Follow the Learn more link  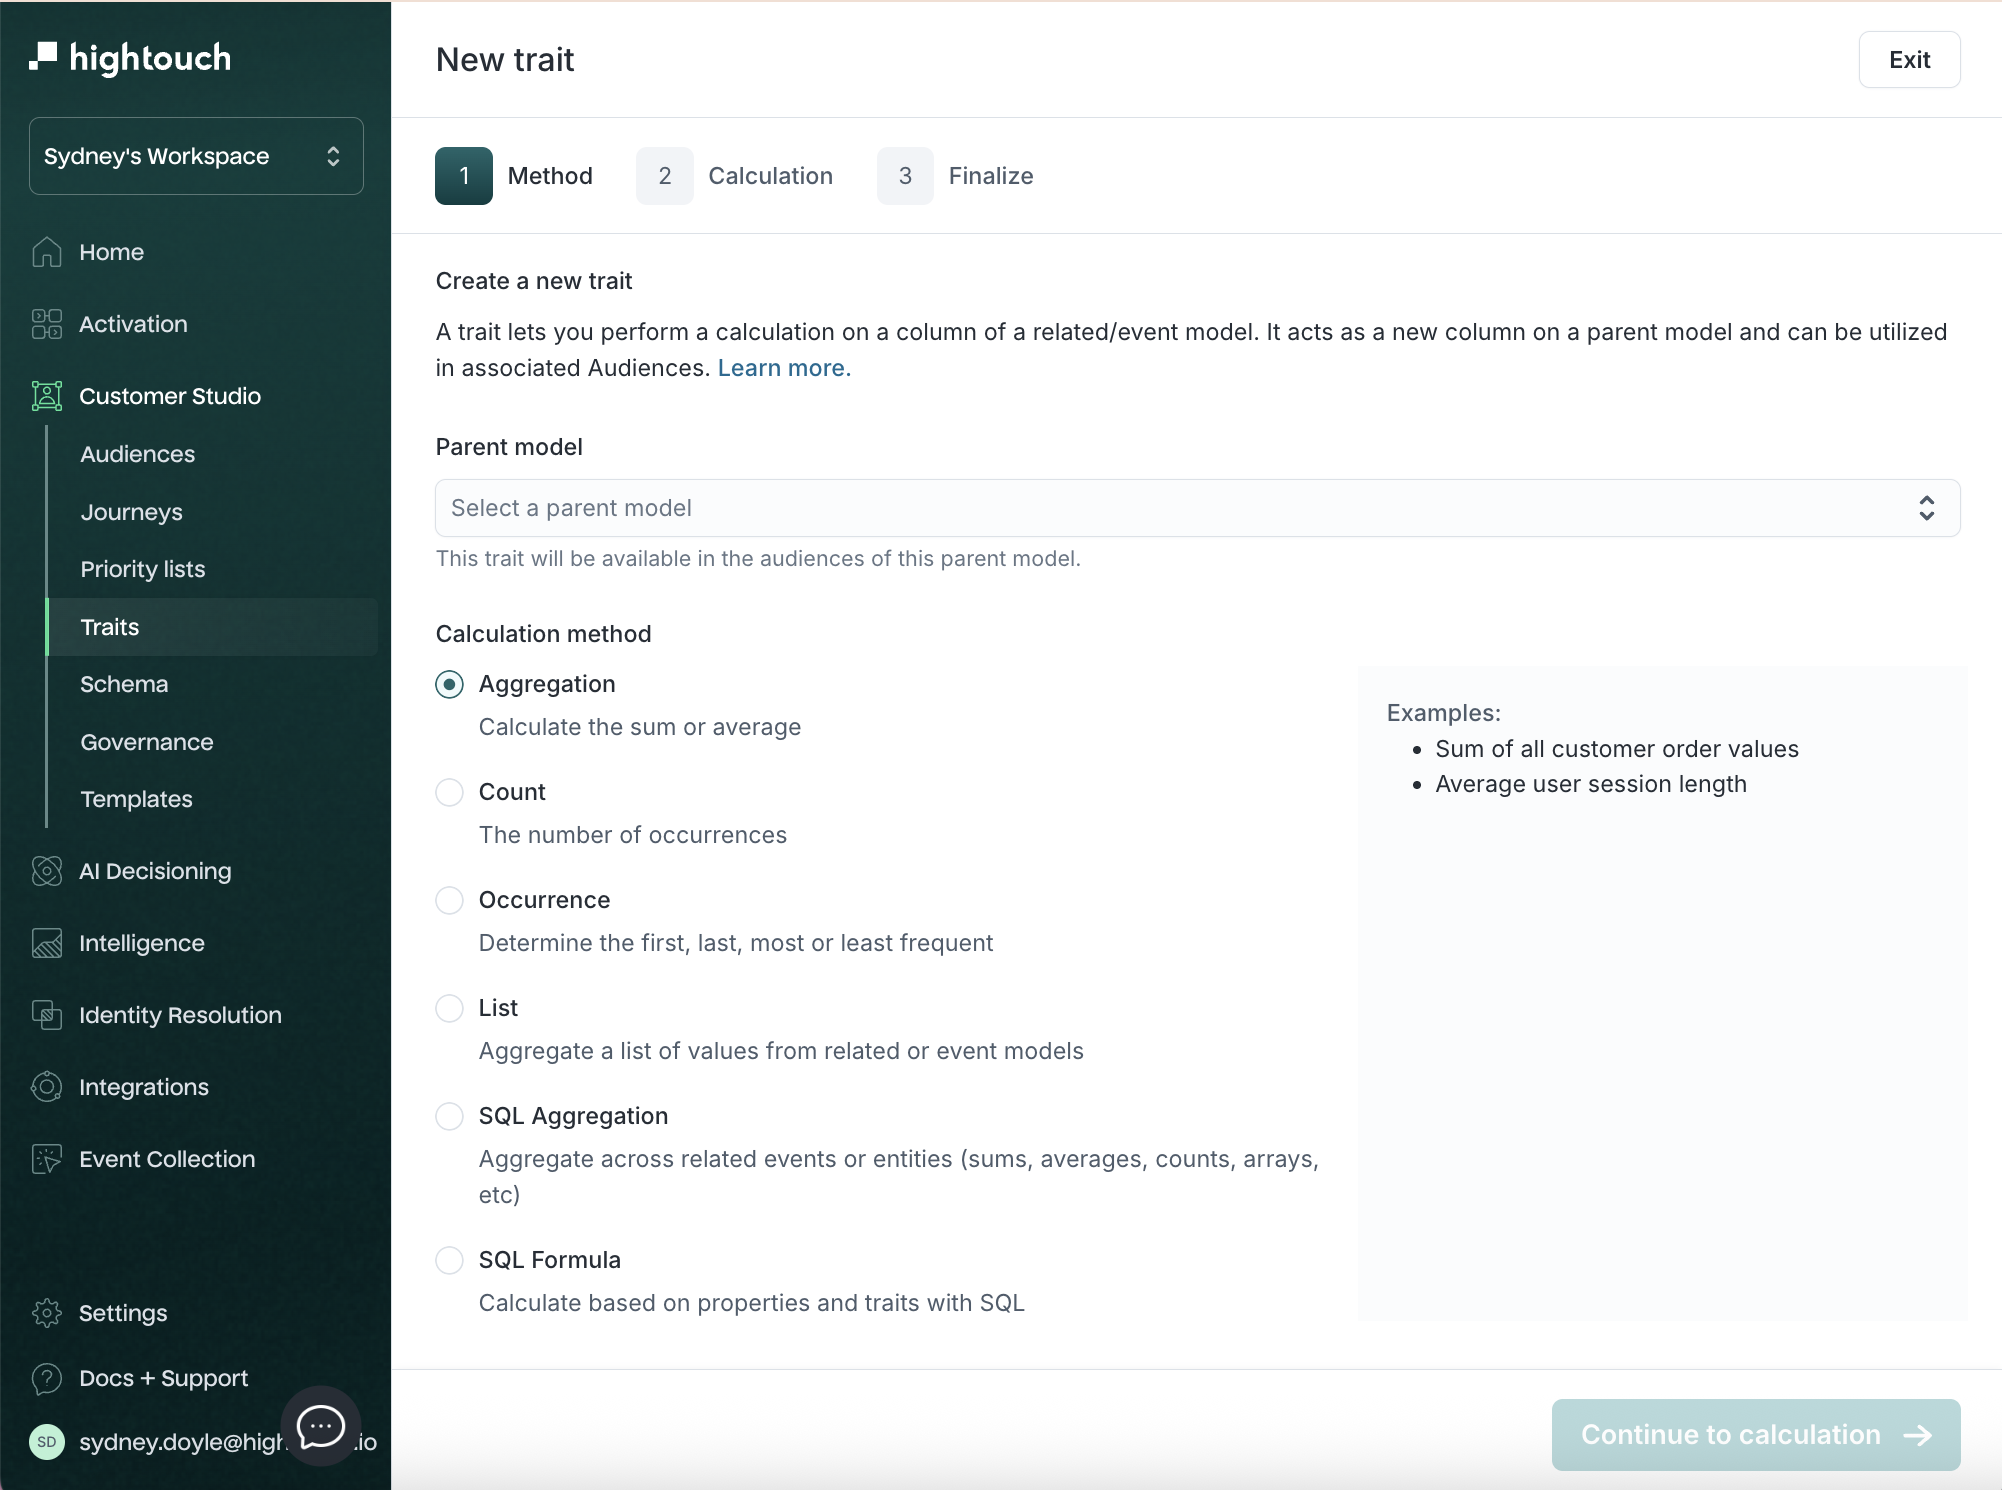[x=783, y=368]
